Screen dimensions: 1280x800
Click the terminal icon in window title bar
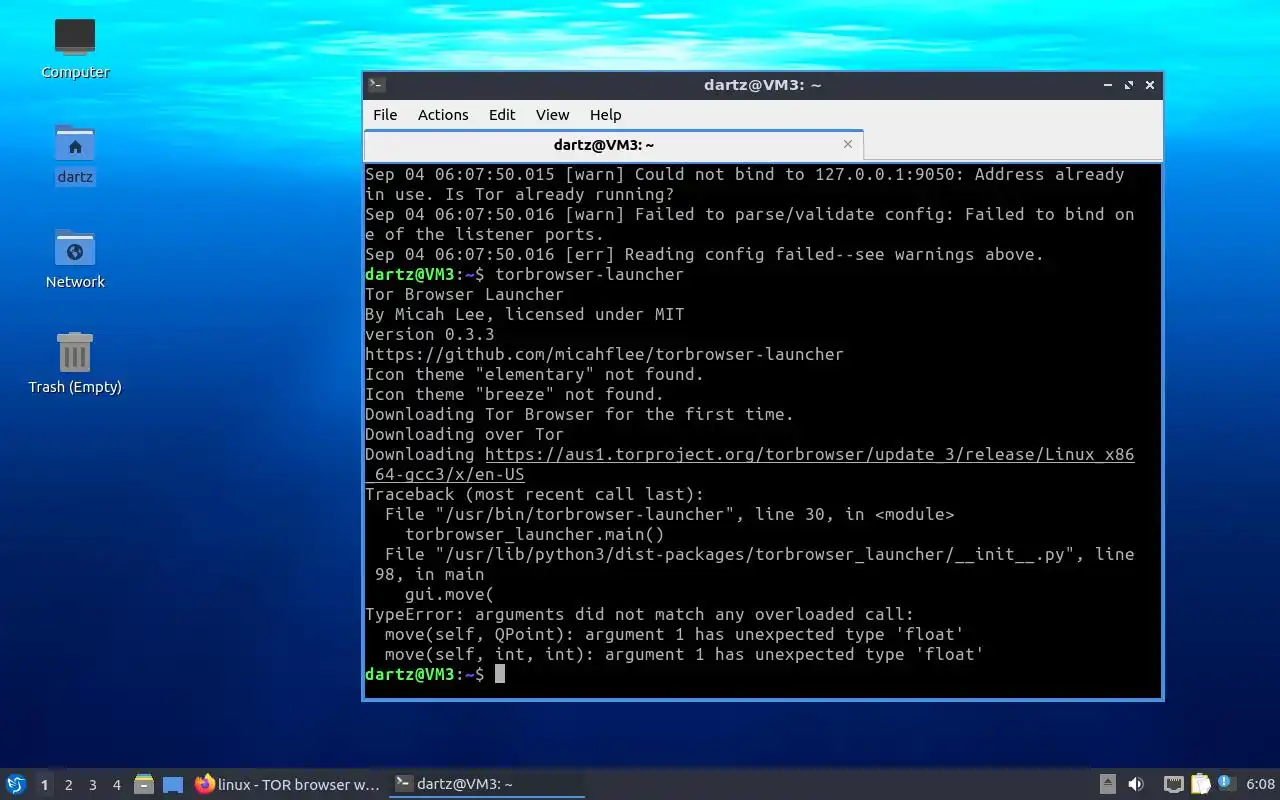(376, 85)
